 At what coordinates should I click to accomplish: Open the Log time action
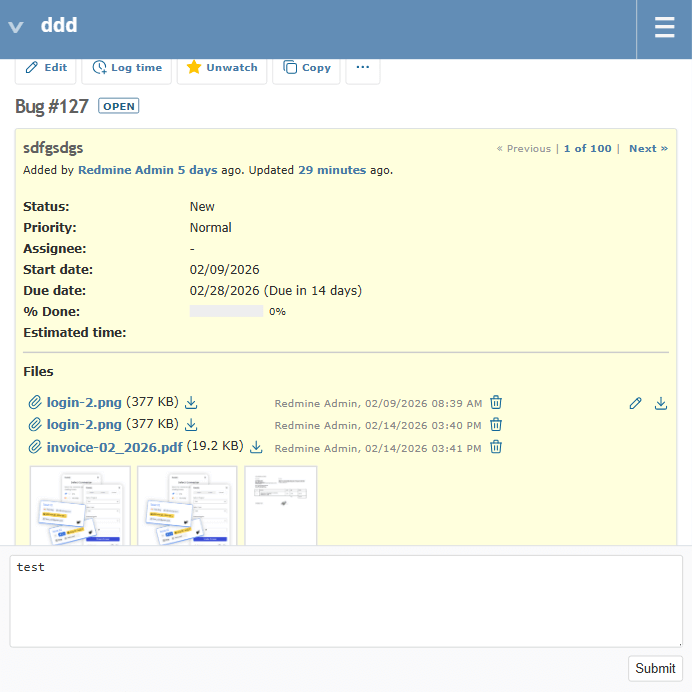[126, 68]
